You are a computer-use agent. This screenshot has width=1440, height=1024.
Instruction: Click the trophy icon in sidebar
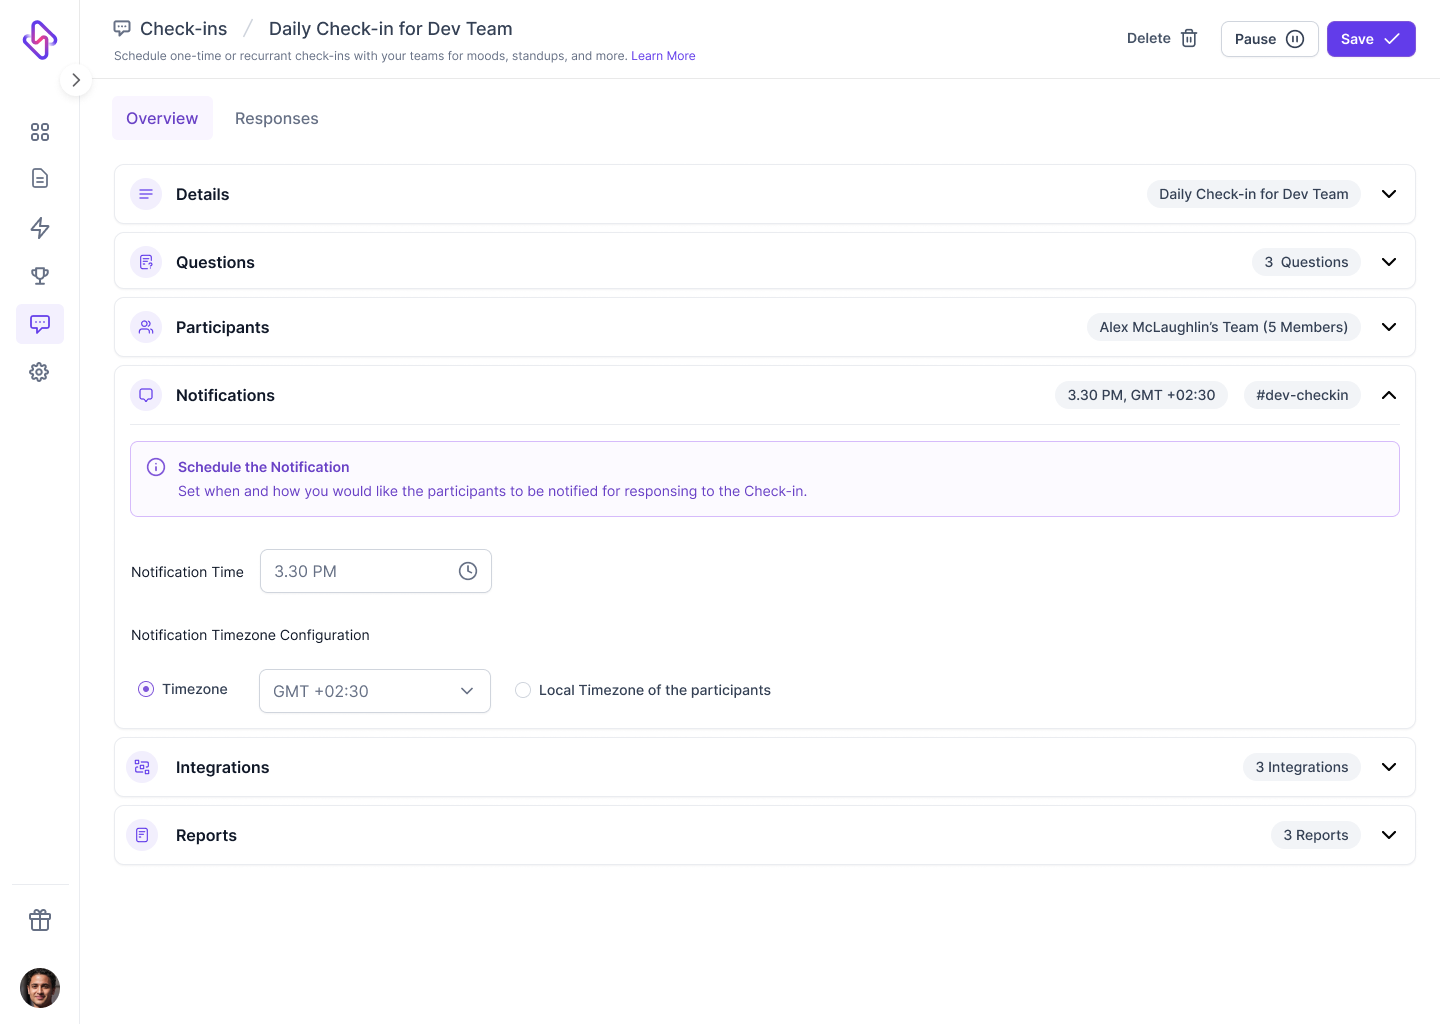(x=40, y=275)
